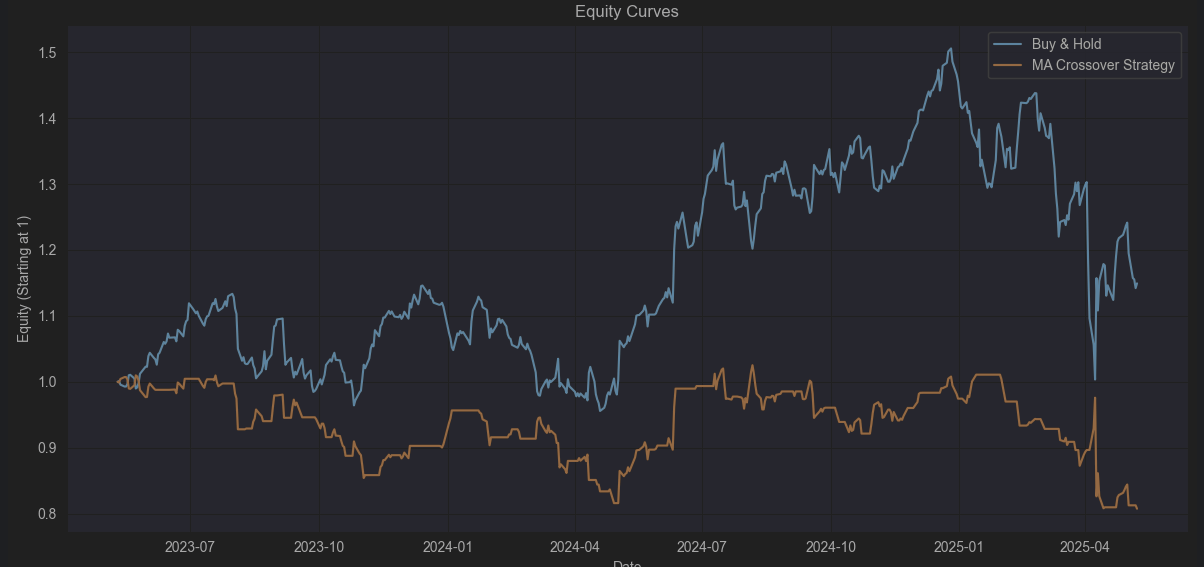The image size is (1204, 567).
Task: Click the y-axis tick value 1.5
Action: [48, 52]
